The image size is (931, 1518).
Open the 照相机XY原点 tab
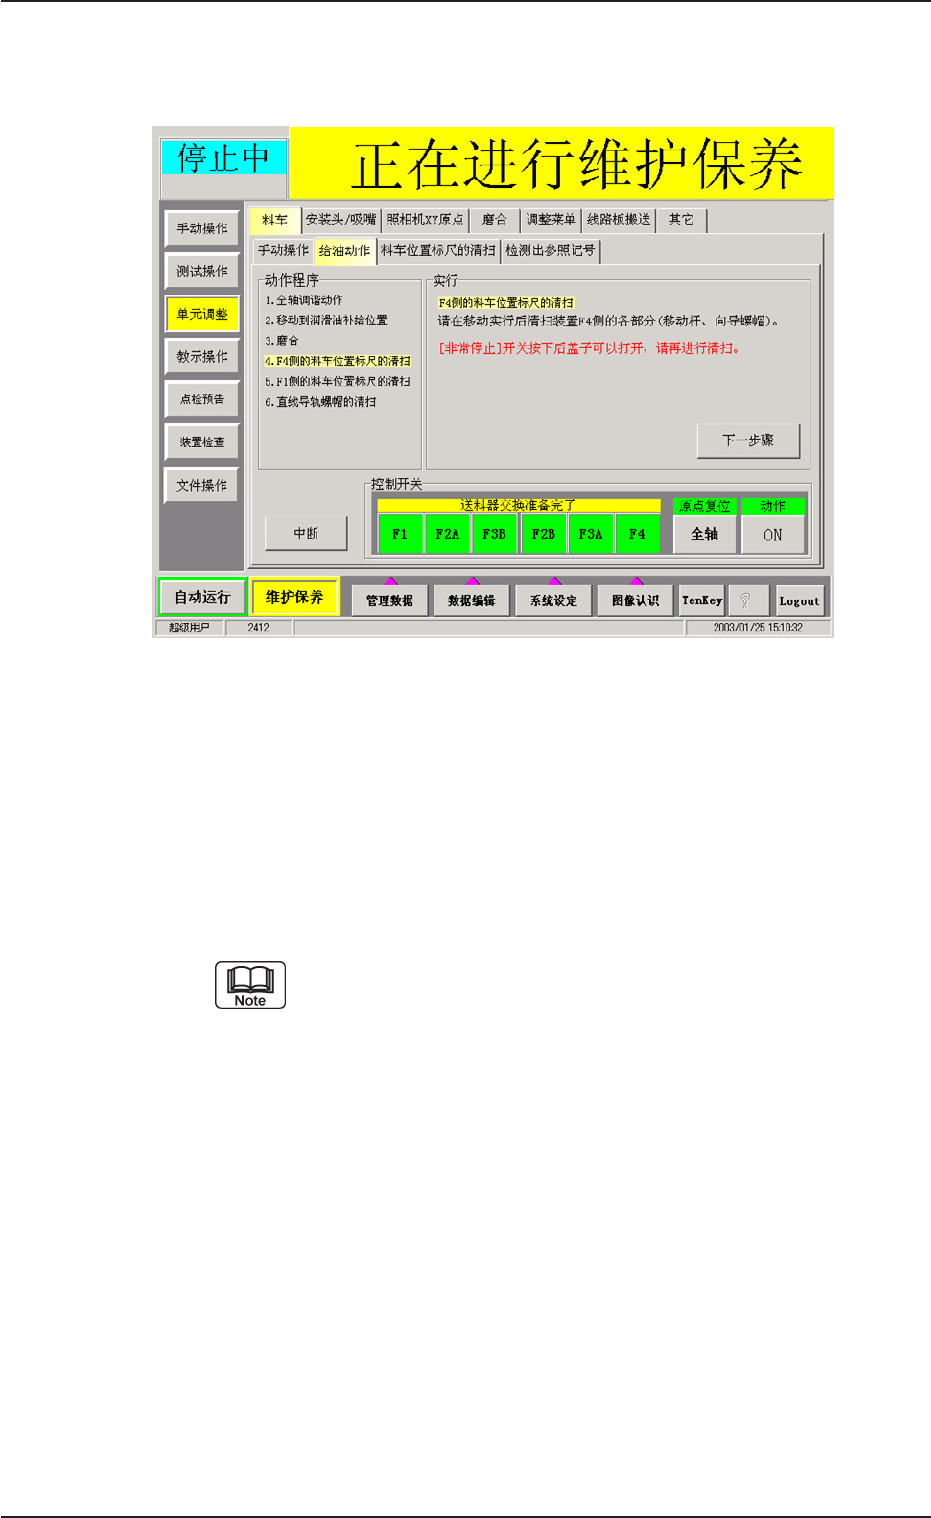[x=425, y=220]
